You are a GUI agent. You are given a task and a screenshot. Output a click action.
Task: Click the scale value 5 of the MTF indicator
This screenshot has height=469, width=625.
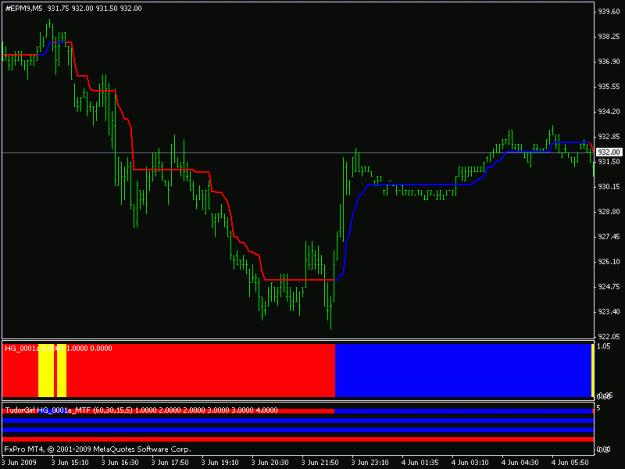pyautogui.click(x=598, y=408)
